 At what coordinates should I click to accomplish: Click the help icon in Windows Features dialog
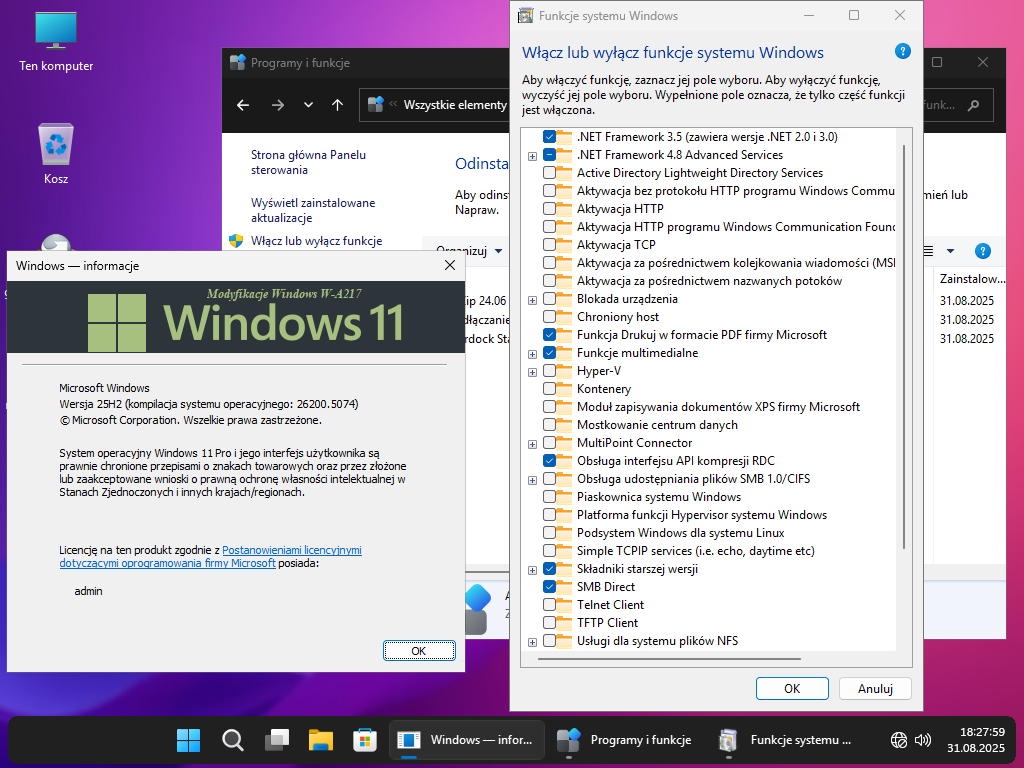coord(903,52)
